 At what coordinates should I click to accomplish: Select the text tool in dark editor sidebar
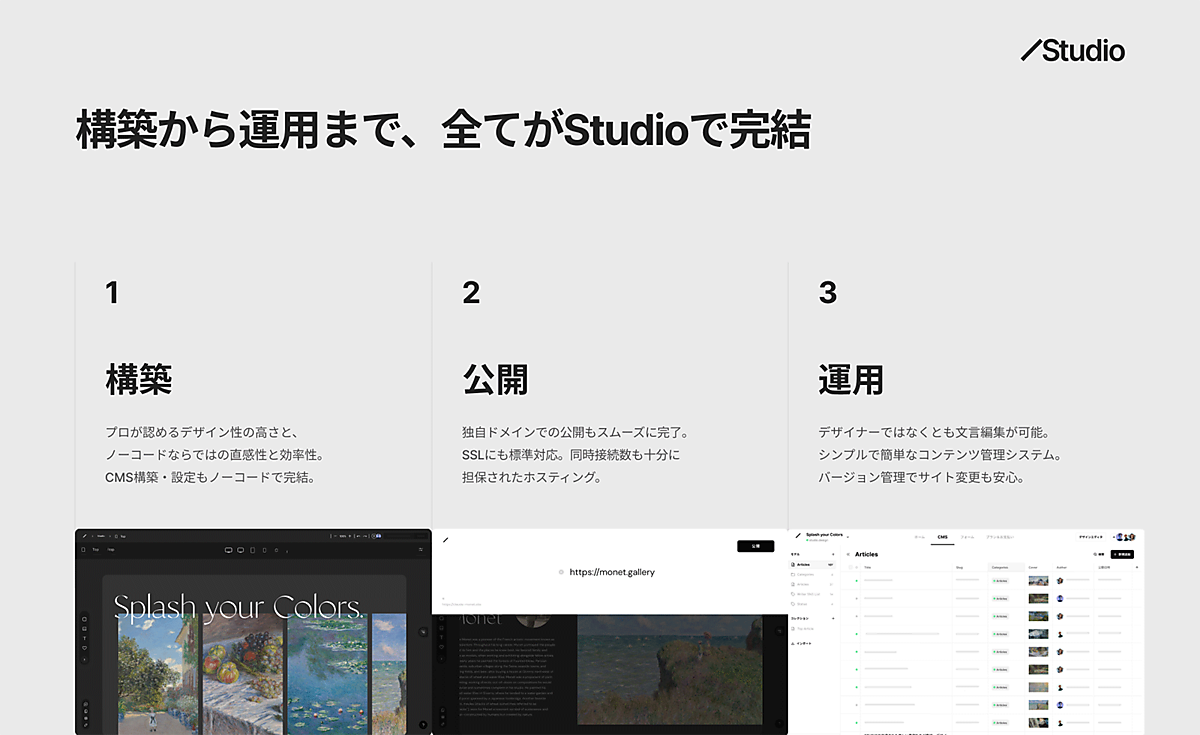(x=85, y=638)
